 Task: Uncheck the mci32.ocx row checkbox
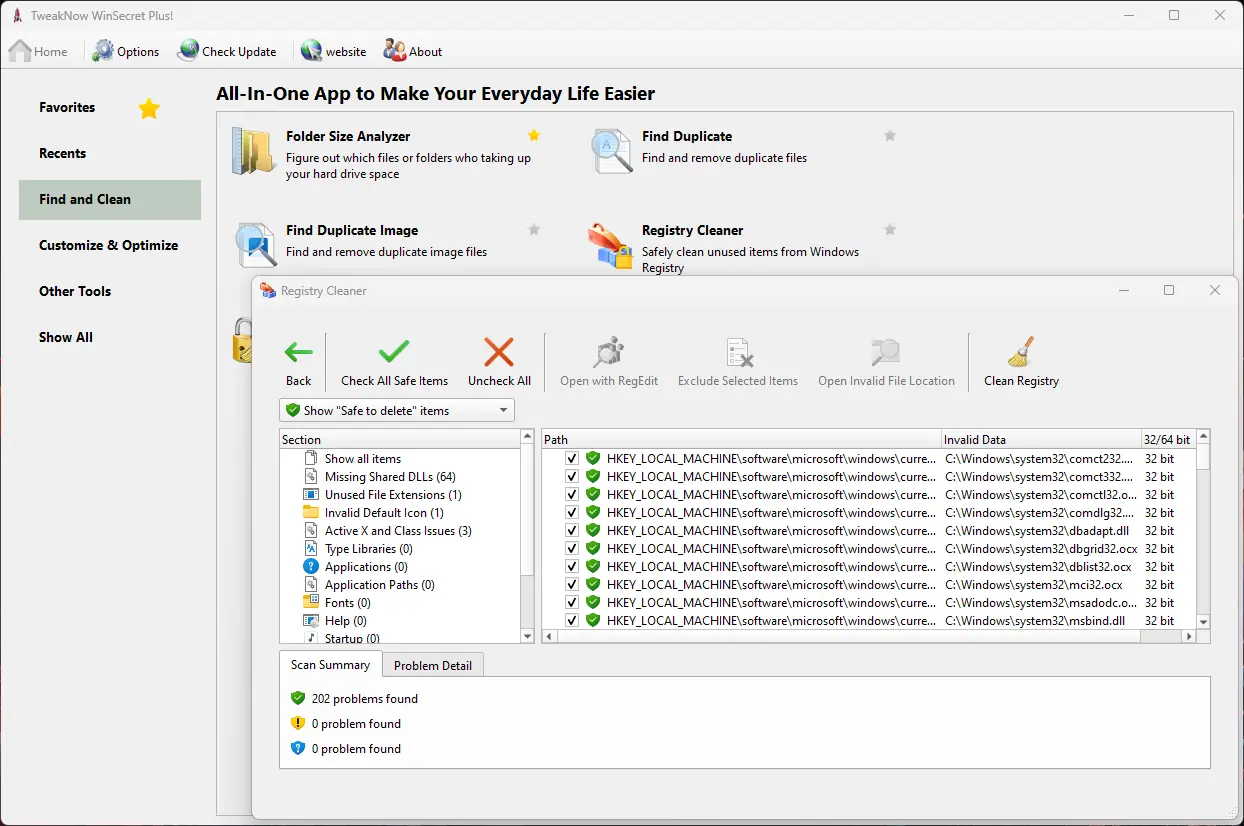572,584
